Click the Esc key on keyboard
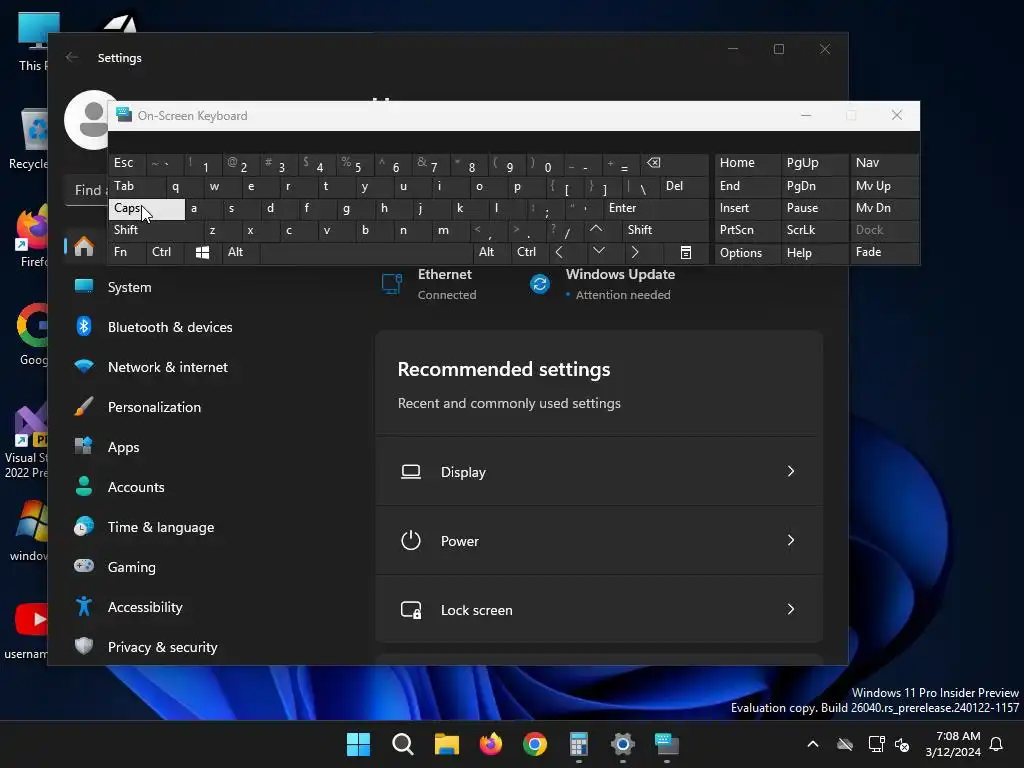This screenshot has width=1024, height=768. (127, 163)
